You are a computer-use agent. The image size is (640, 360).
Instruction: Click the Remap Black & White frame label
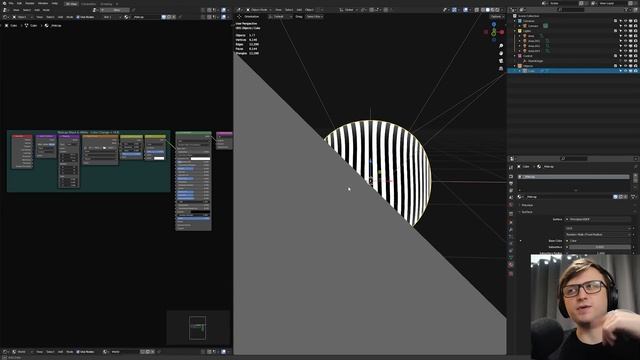88,132
